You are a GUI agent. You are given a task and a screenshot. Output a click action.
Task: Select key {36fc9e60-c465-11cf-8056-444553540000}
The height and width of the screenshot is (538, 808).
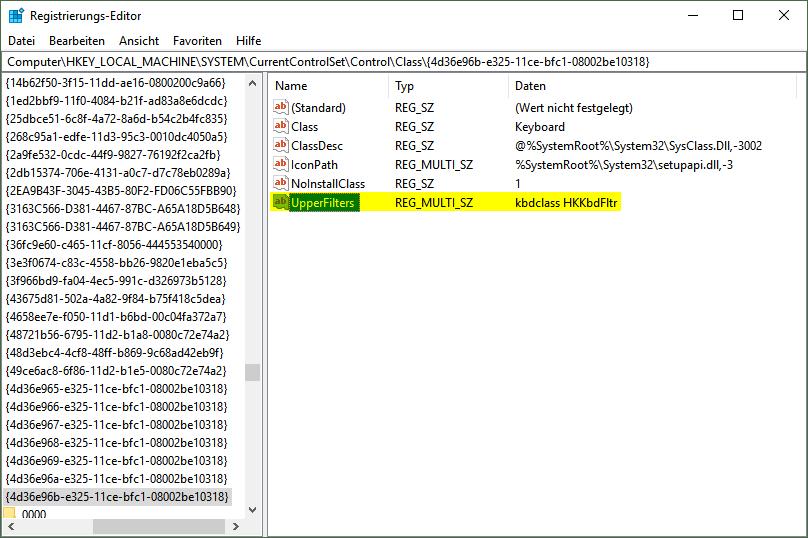(114, 244)
